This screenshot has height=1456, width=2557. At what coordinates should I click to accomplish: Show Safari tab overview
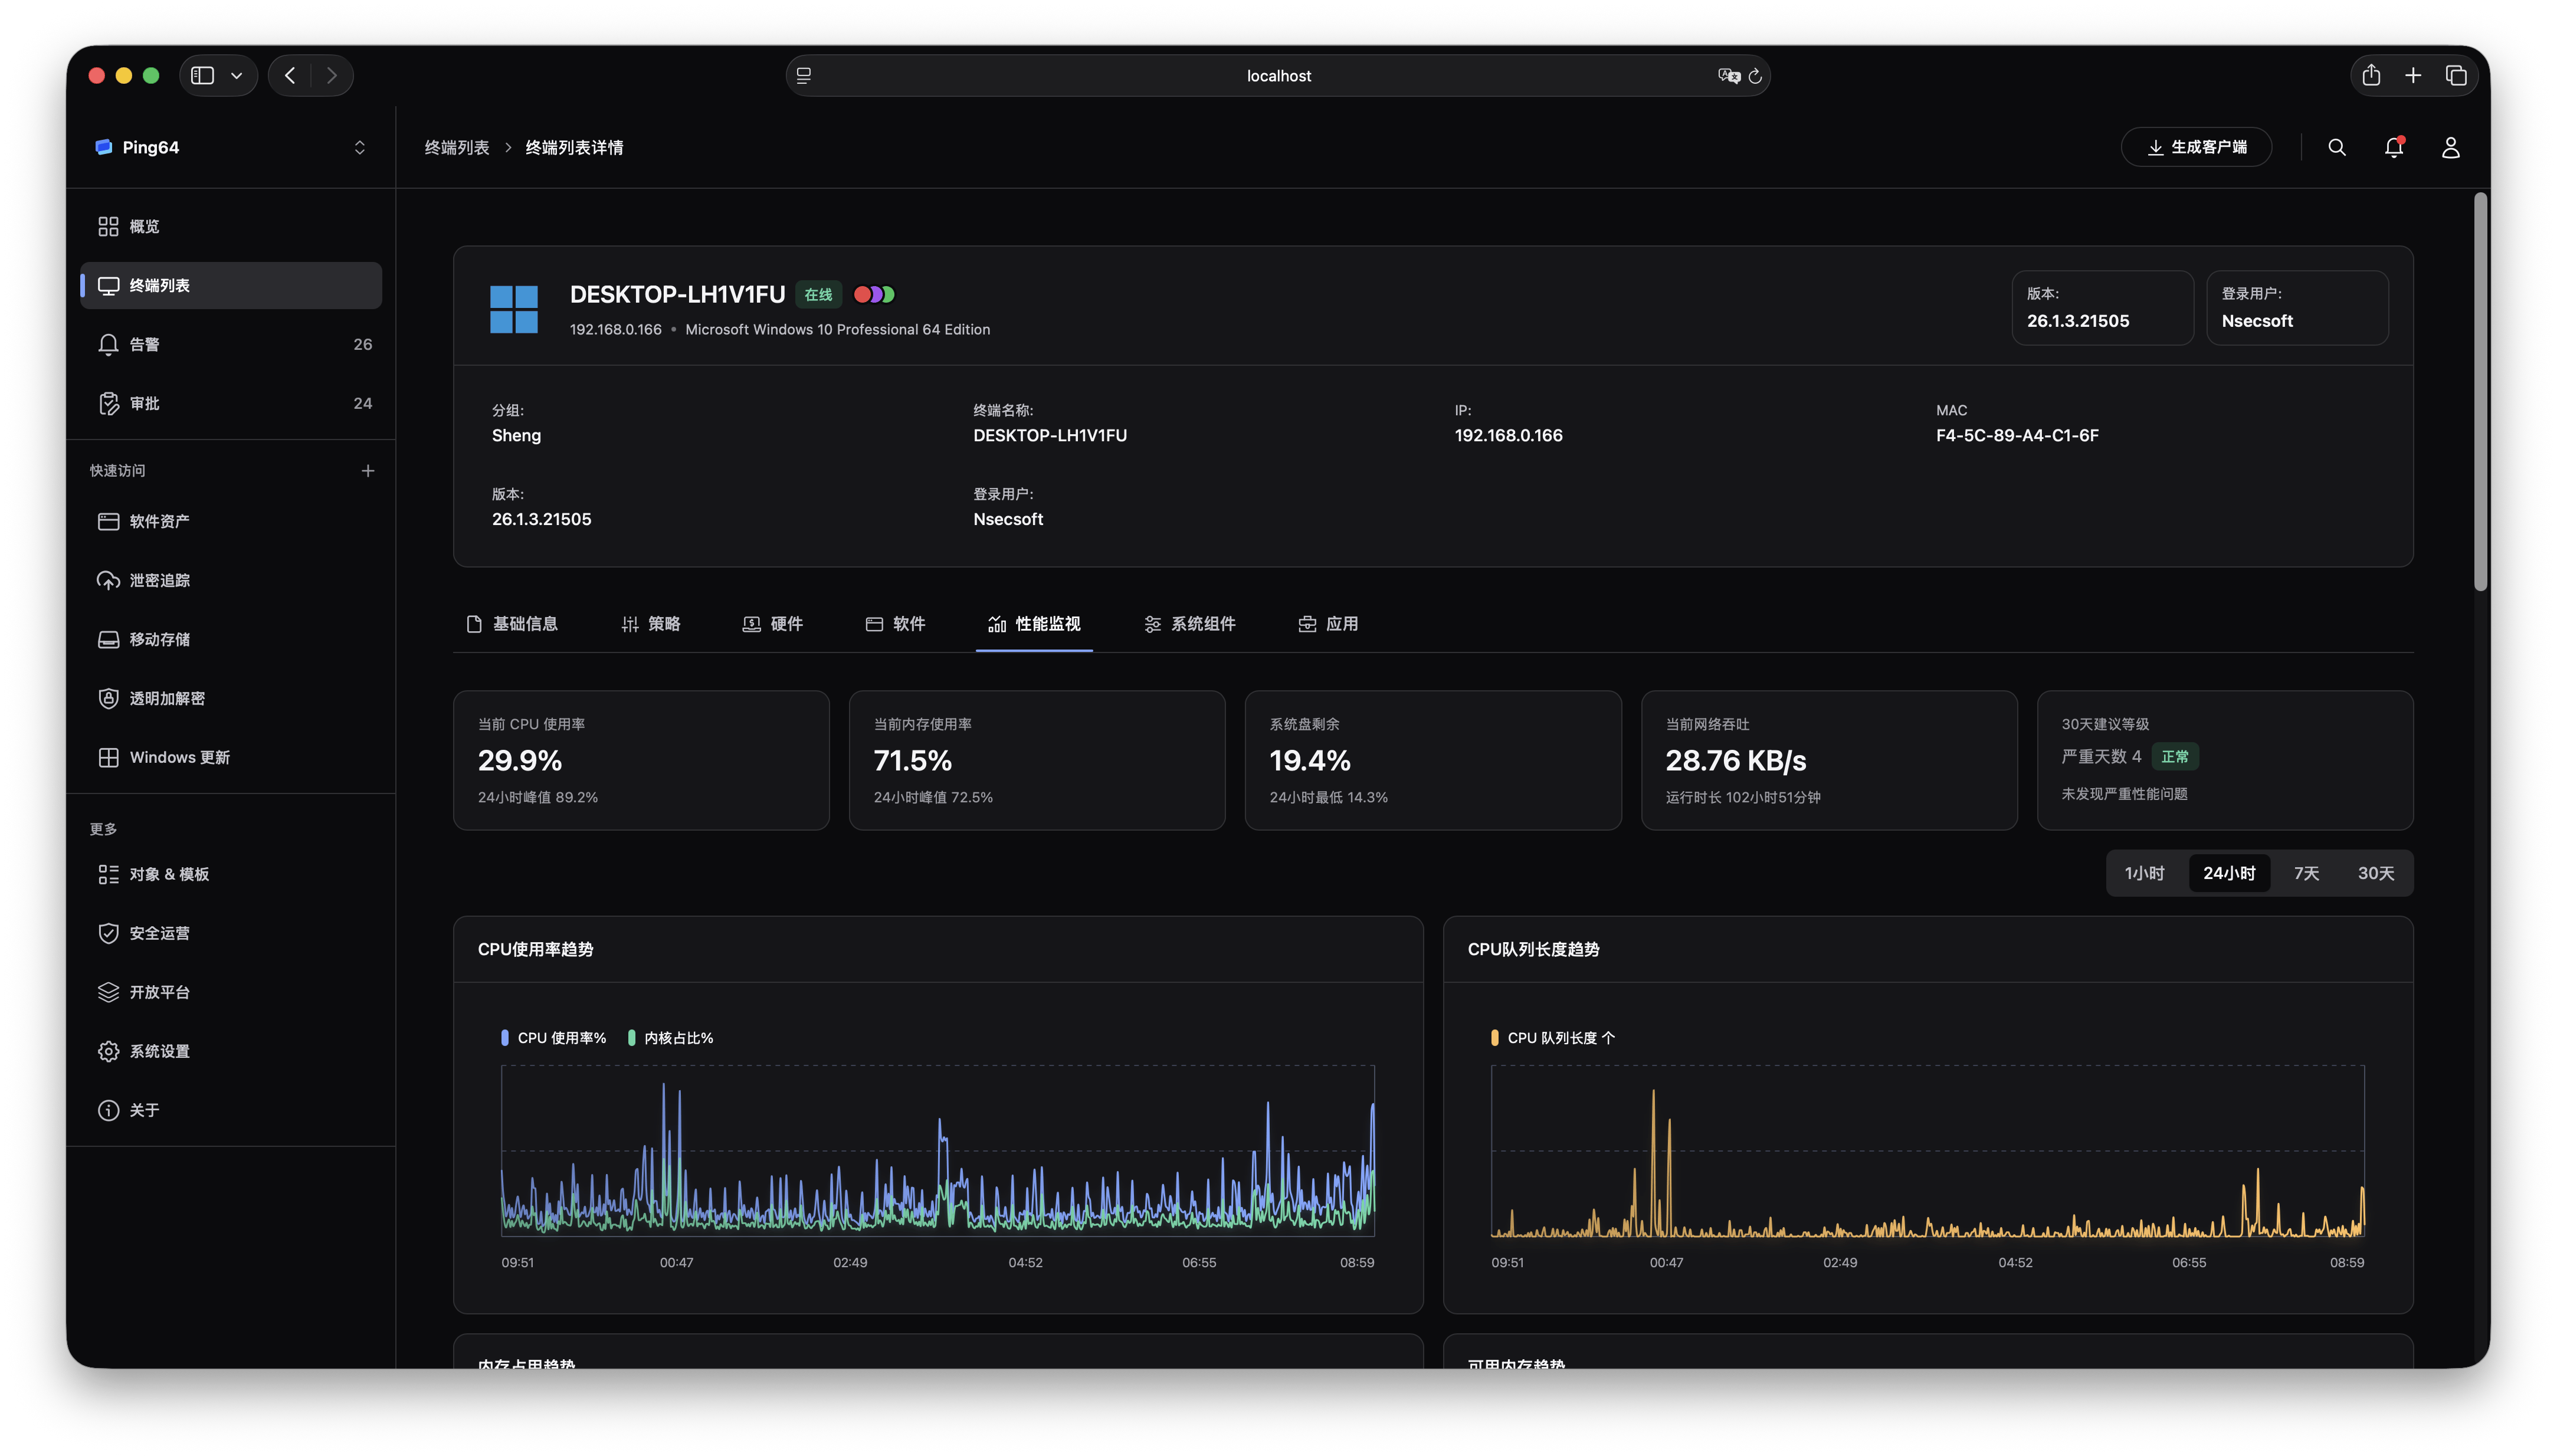[2456, 75]
